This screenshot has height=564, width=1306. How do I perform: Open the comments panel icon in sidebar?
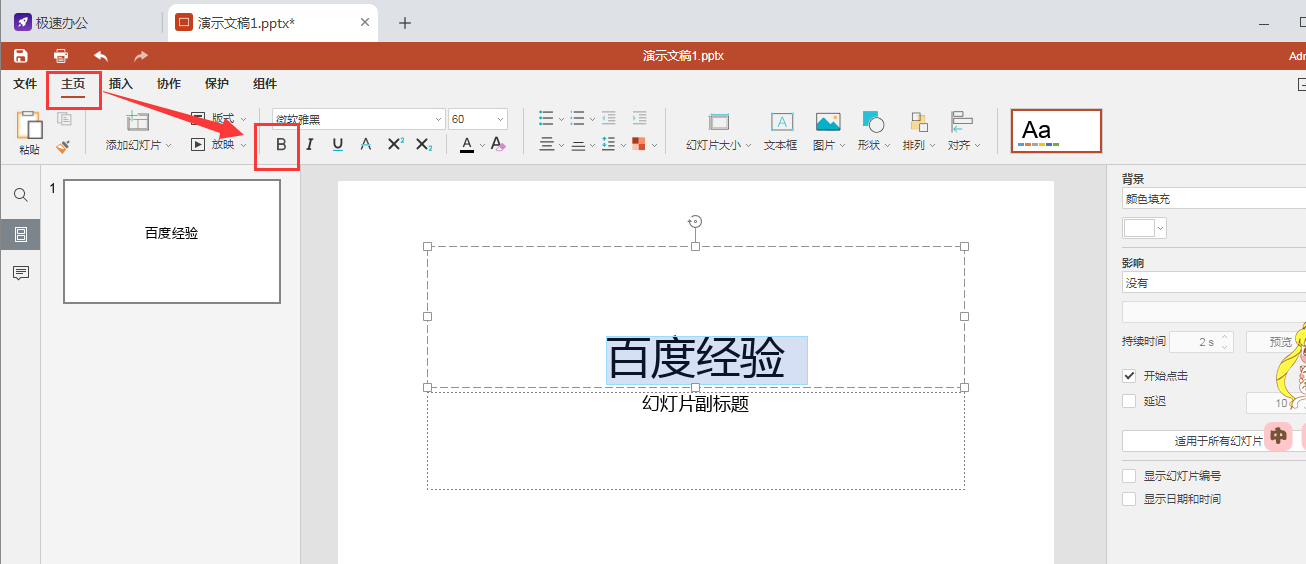(x=20, y=273)
